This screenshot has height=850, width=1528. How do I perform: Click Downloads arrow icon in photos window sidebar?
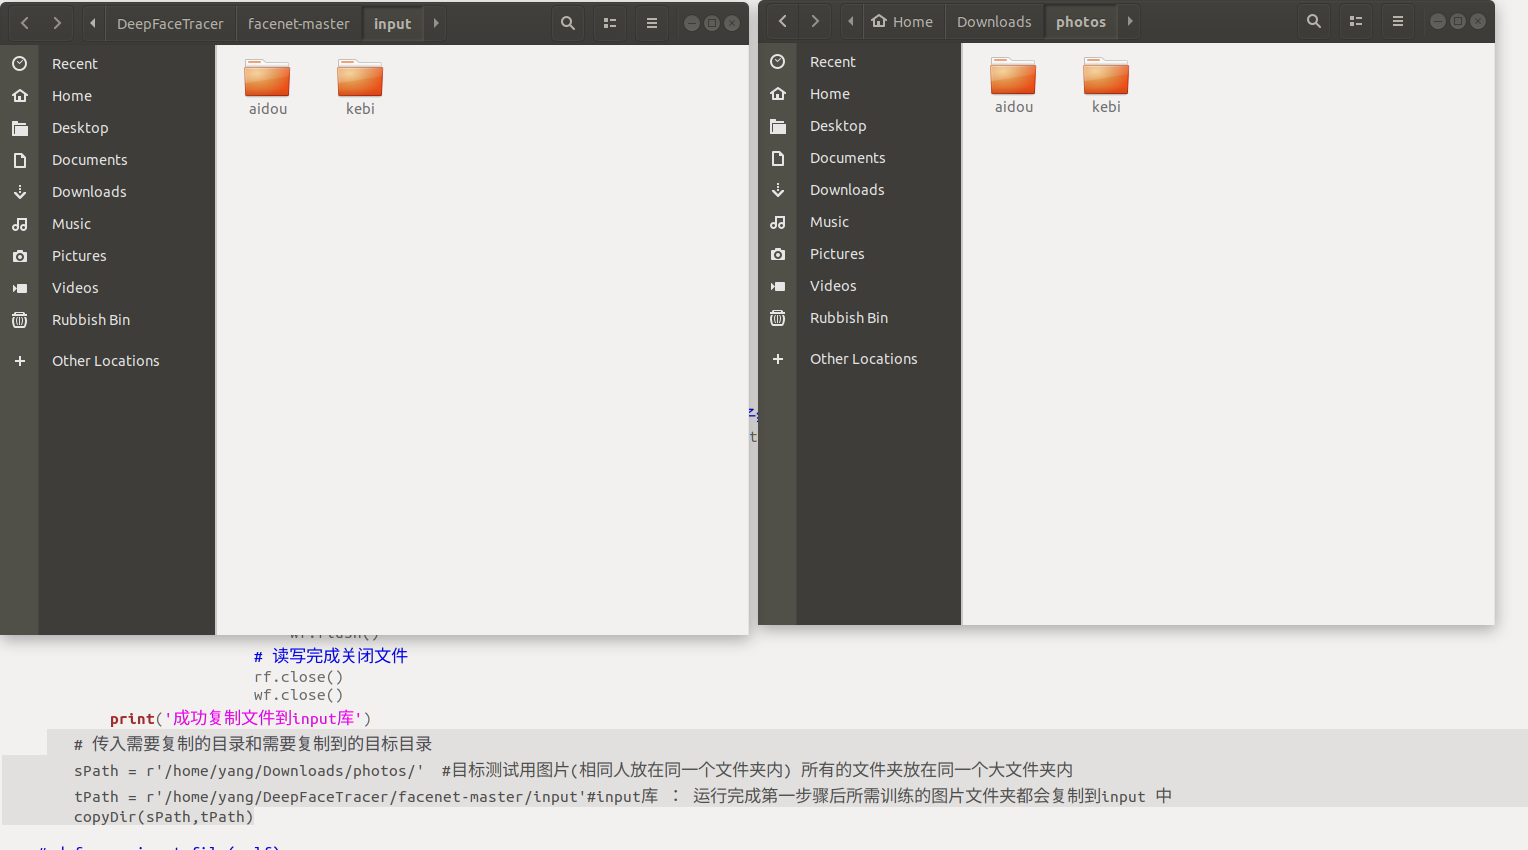tap(777, 190)
